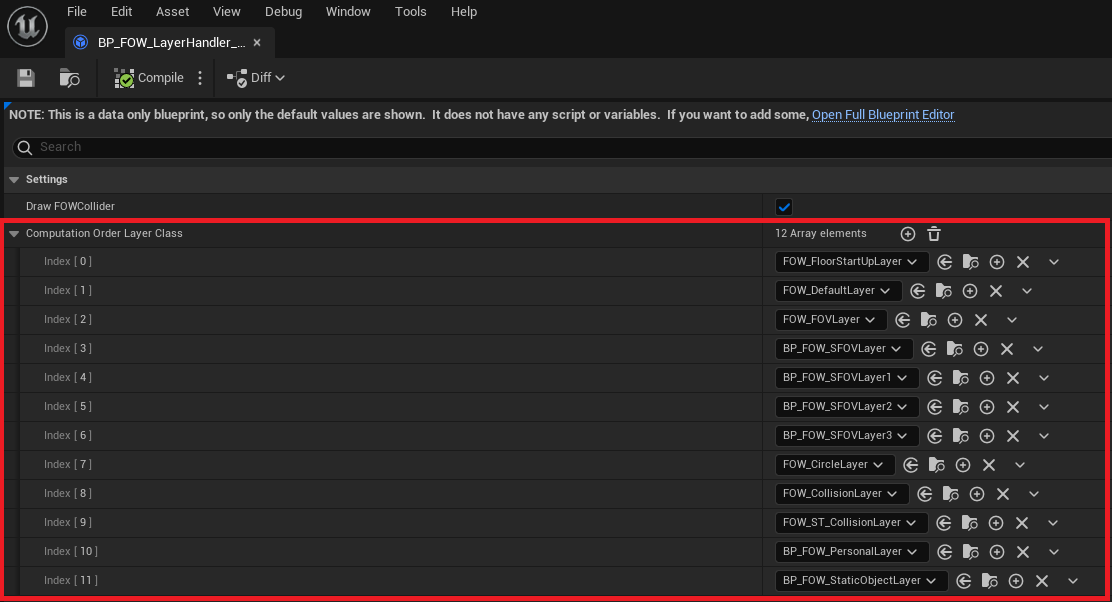
Task: Focus the Search details field
Action: (560, 147)
